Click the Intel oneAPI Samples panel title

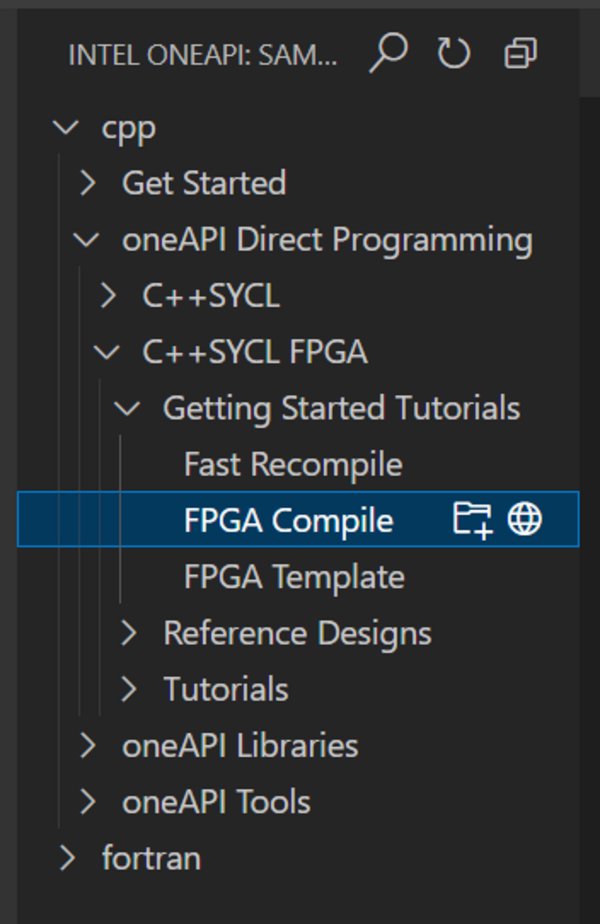[202, 55]
